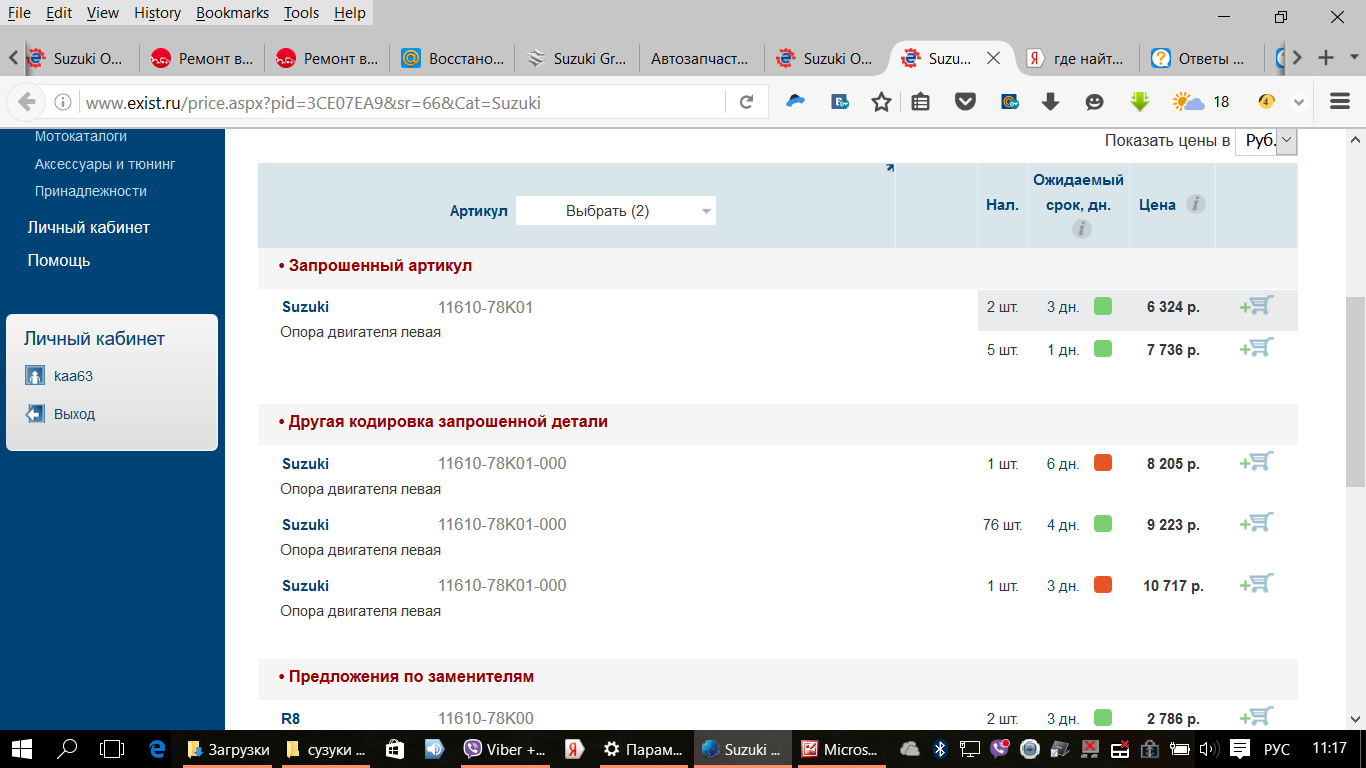
Task: Open Viber from taskbar
Action: pos(507,749)
